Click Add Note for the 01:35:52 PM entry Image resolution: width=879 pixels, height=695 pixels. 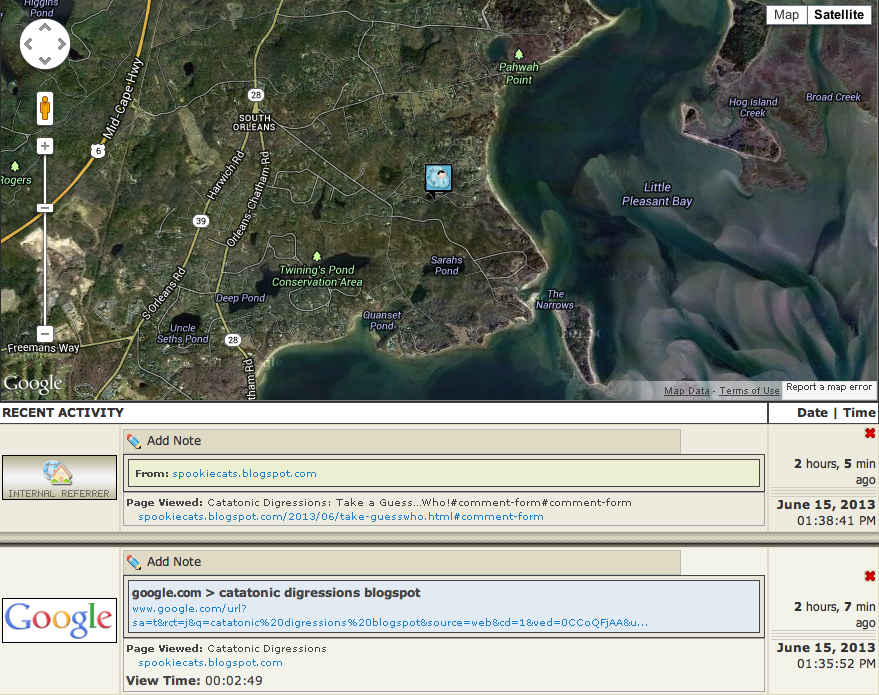click(174, 562)
